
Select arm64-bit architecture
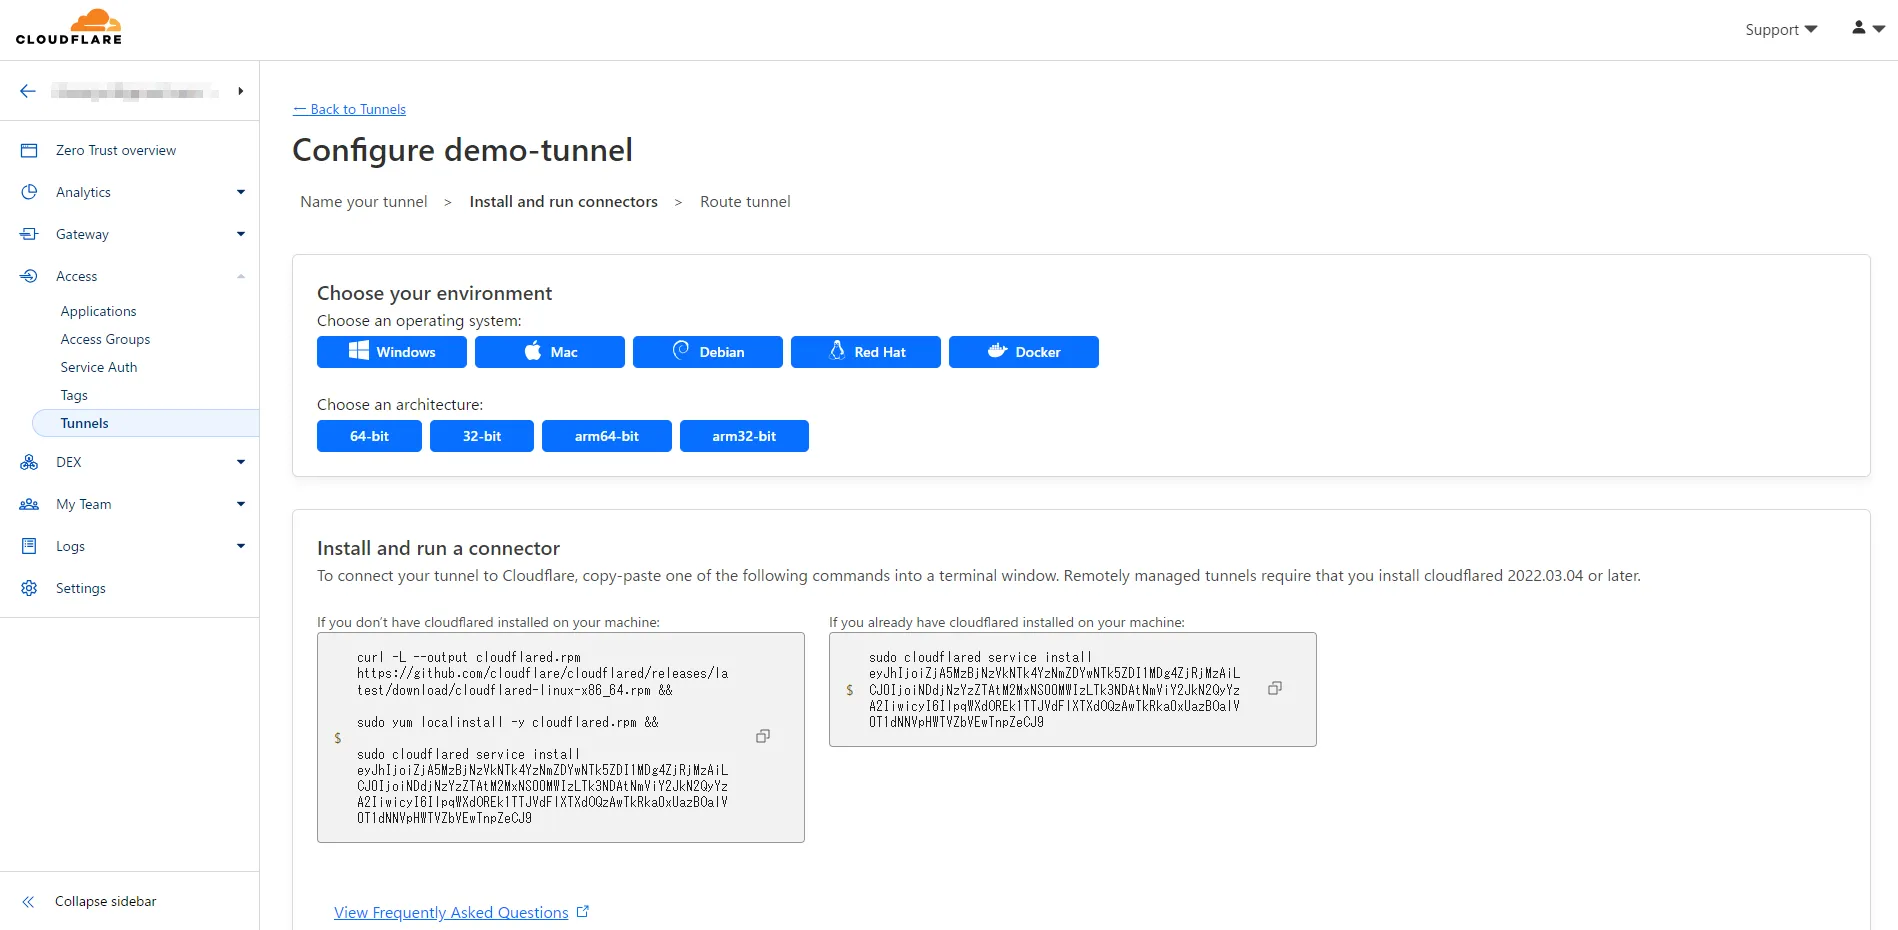(607, 436)
